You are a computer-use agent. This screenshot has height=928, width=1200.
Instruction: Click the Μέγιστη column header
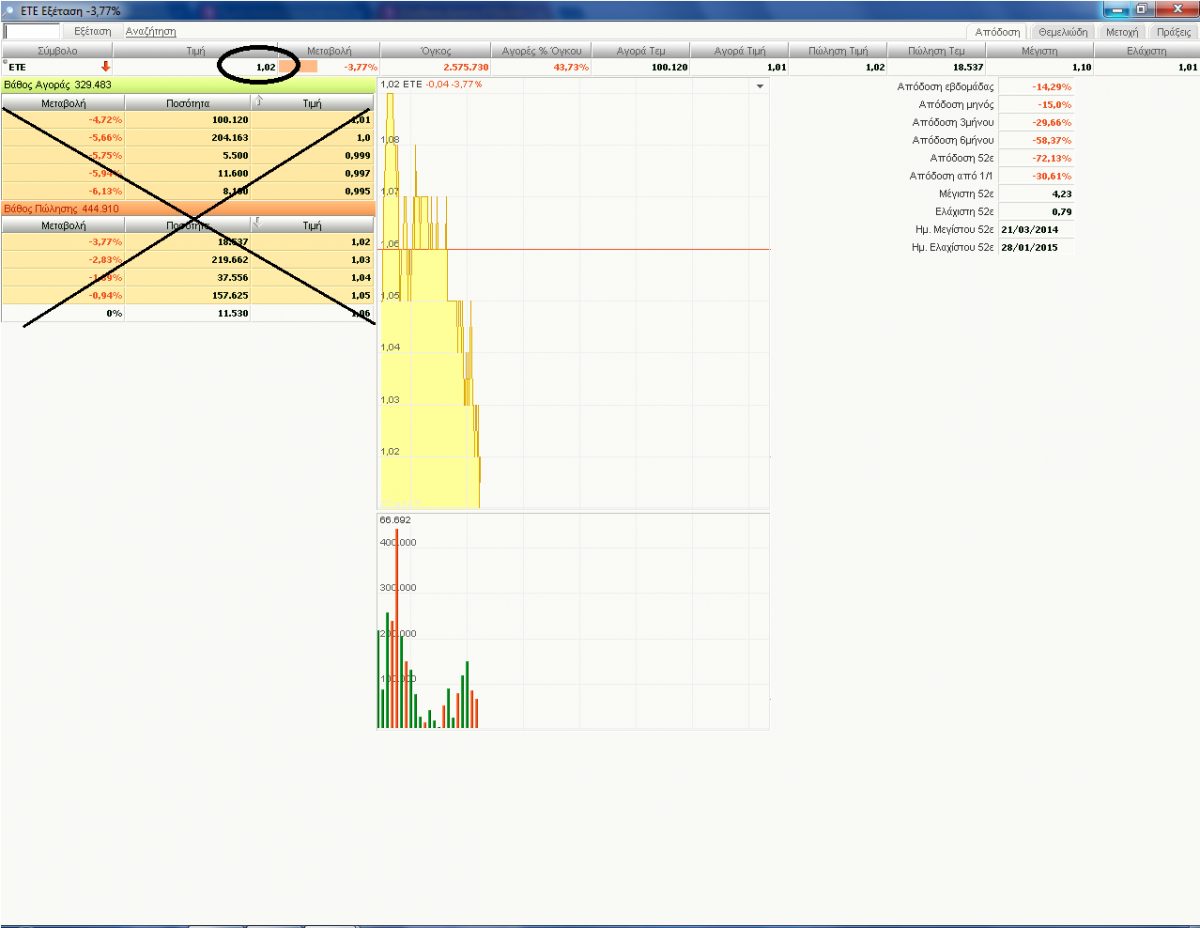[x=1040, y=50]
